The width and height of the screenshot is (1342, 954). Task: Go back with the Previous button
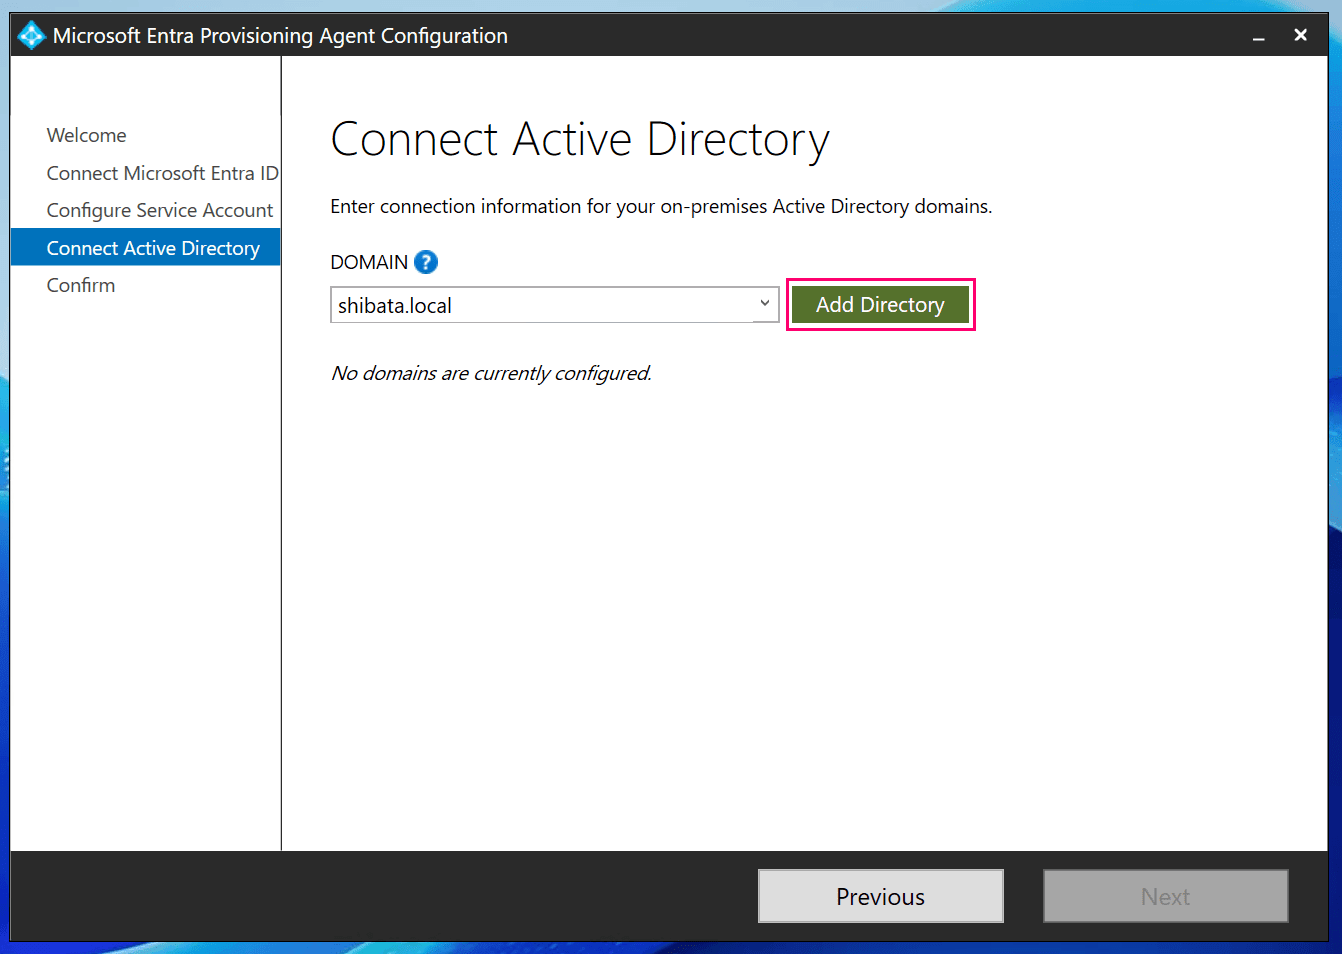click(x=881, y=896)
